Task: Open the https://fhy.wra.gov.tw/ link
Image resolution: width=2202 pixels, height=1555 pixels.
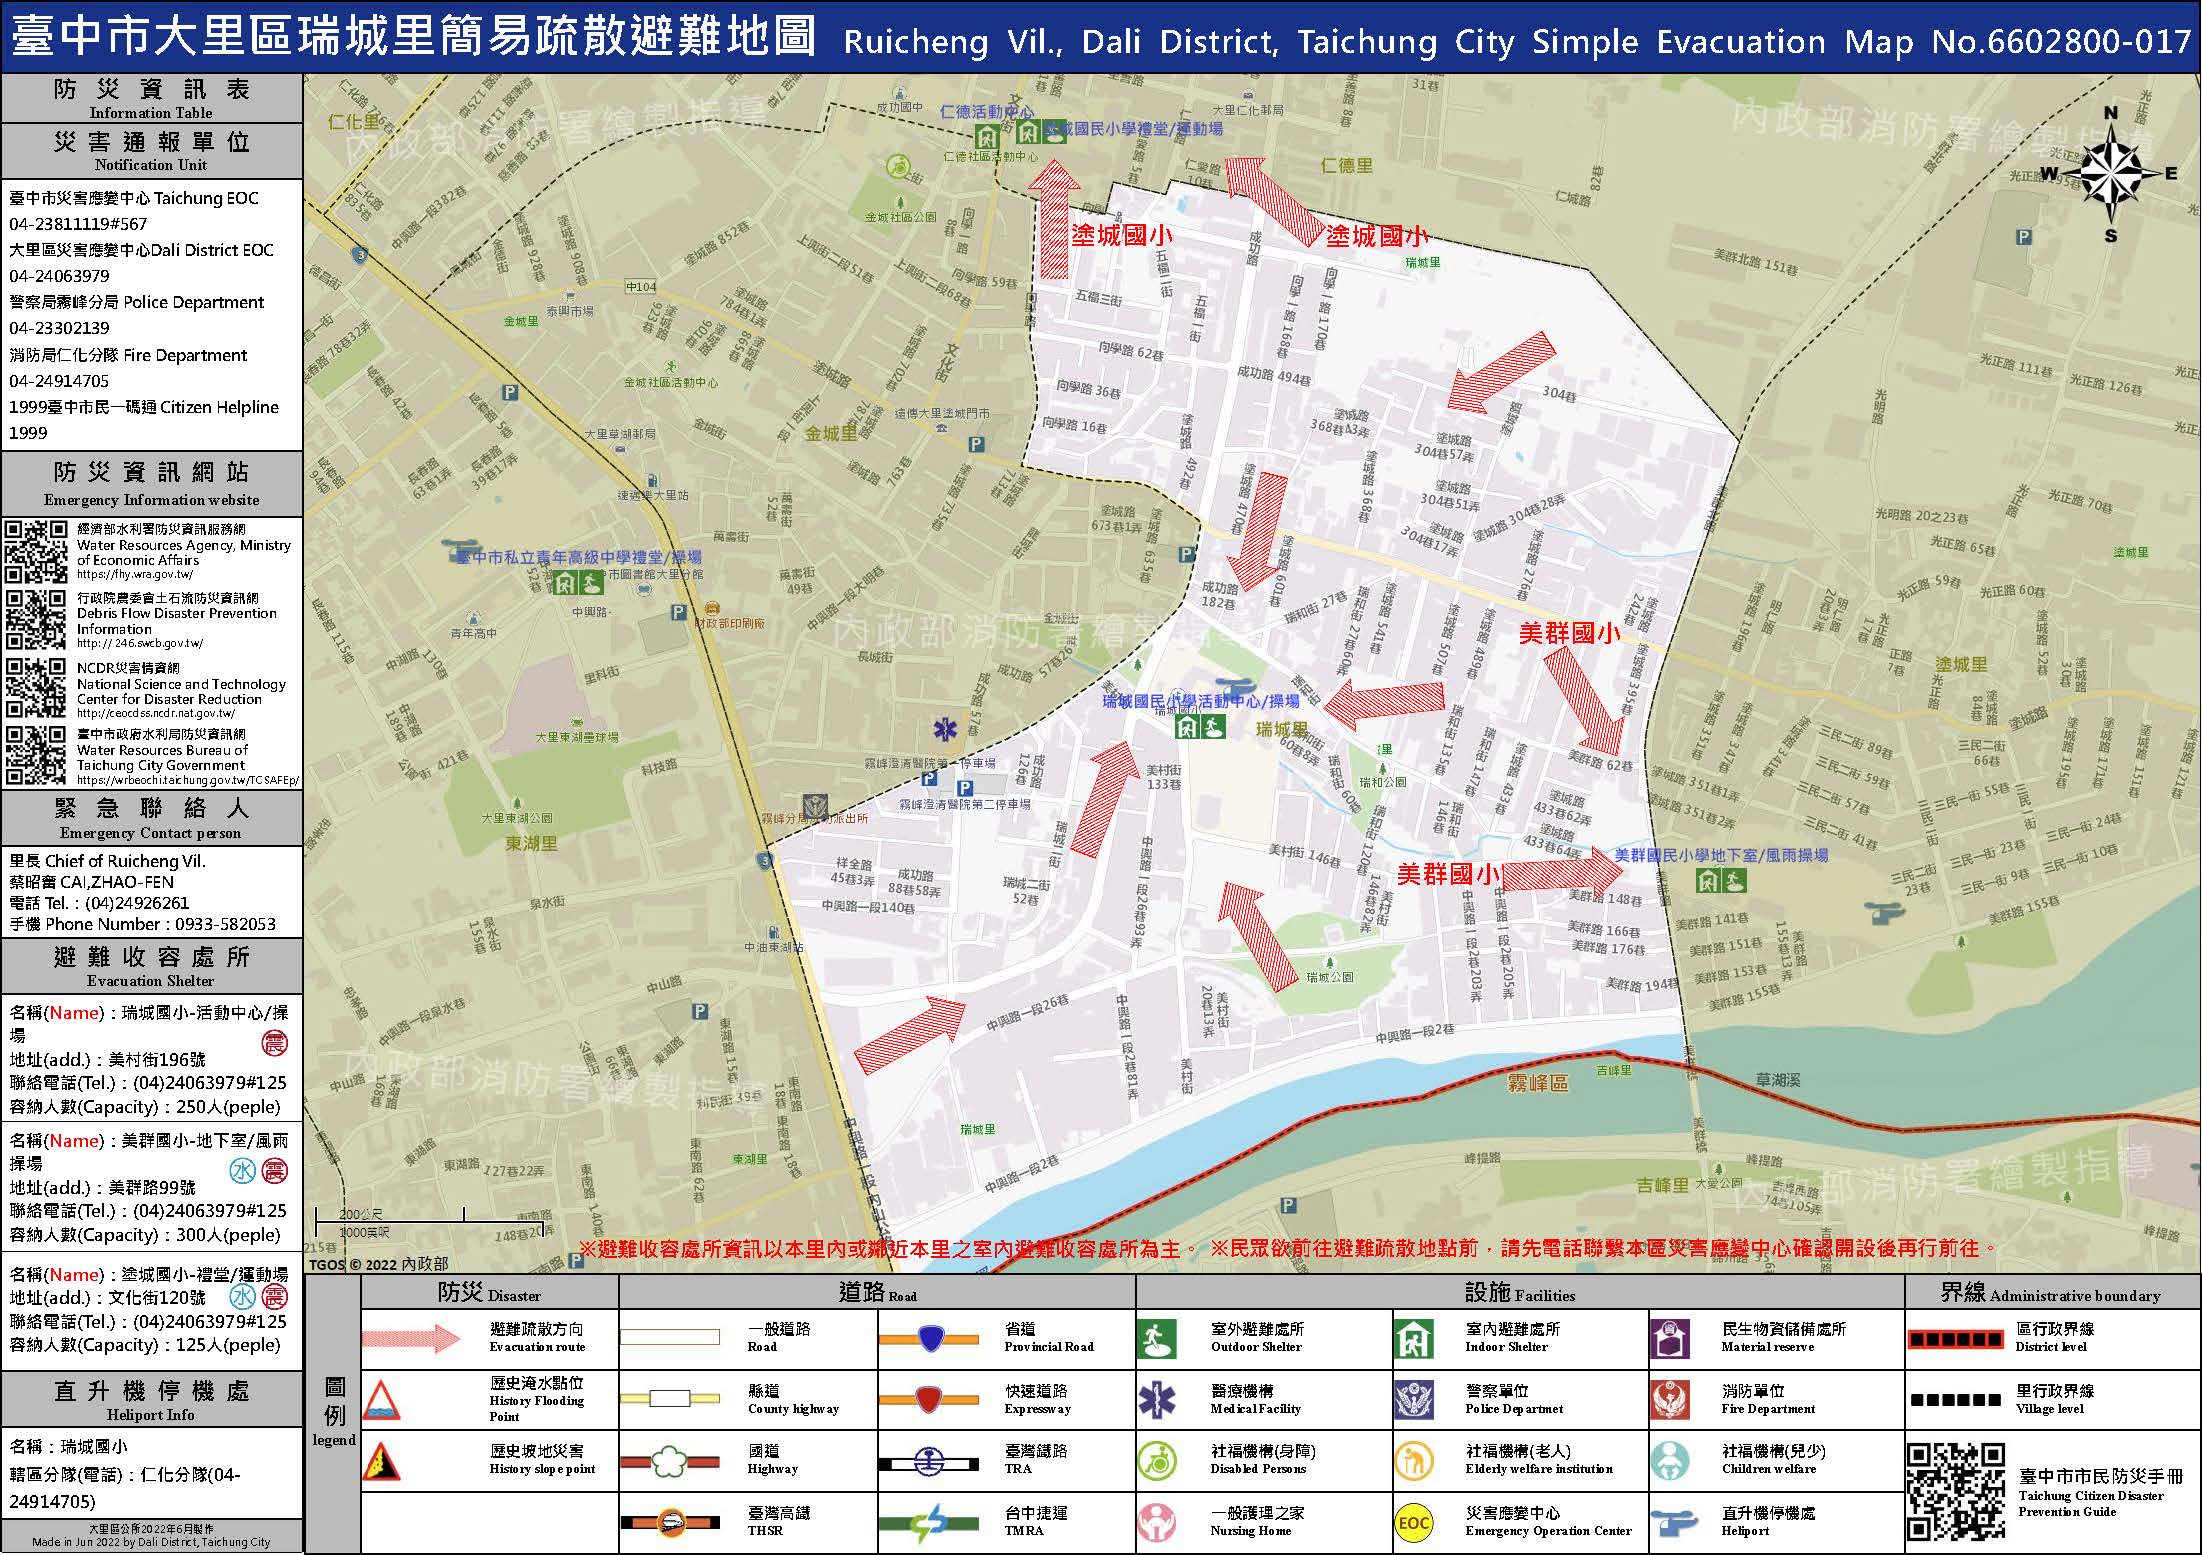Action: [x=135, y=575]
